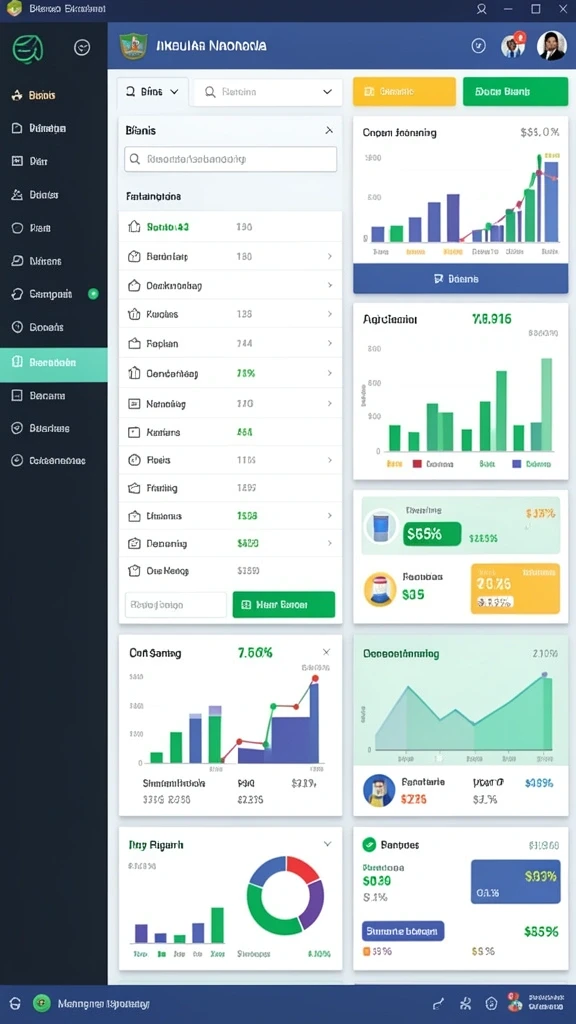The width and height of the screenshot is (576, 1024).
Task: Close the Bianis list panel
Action: point(329,131)
